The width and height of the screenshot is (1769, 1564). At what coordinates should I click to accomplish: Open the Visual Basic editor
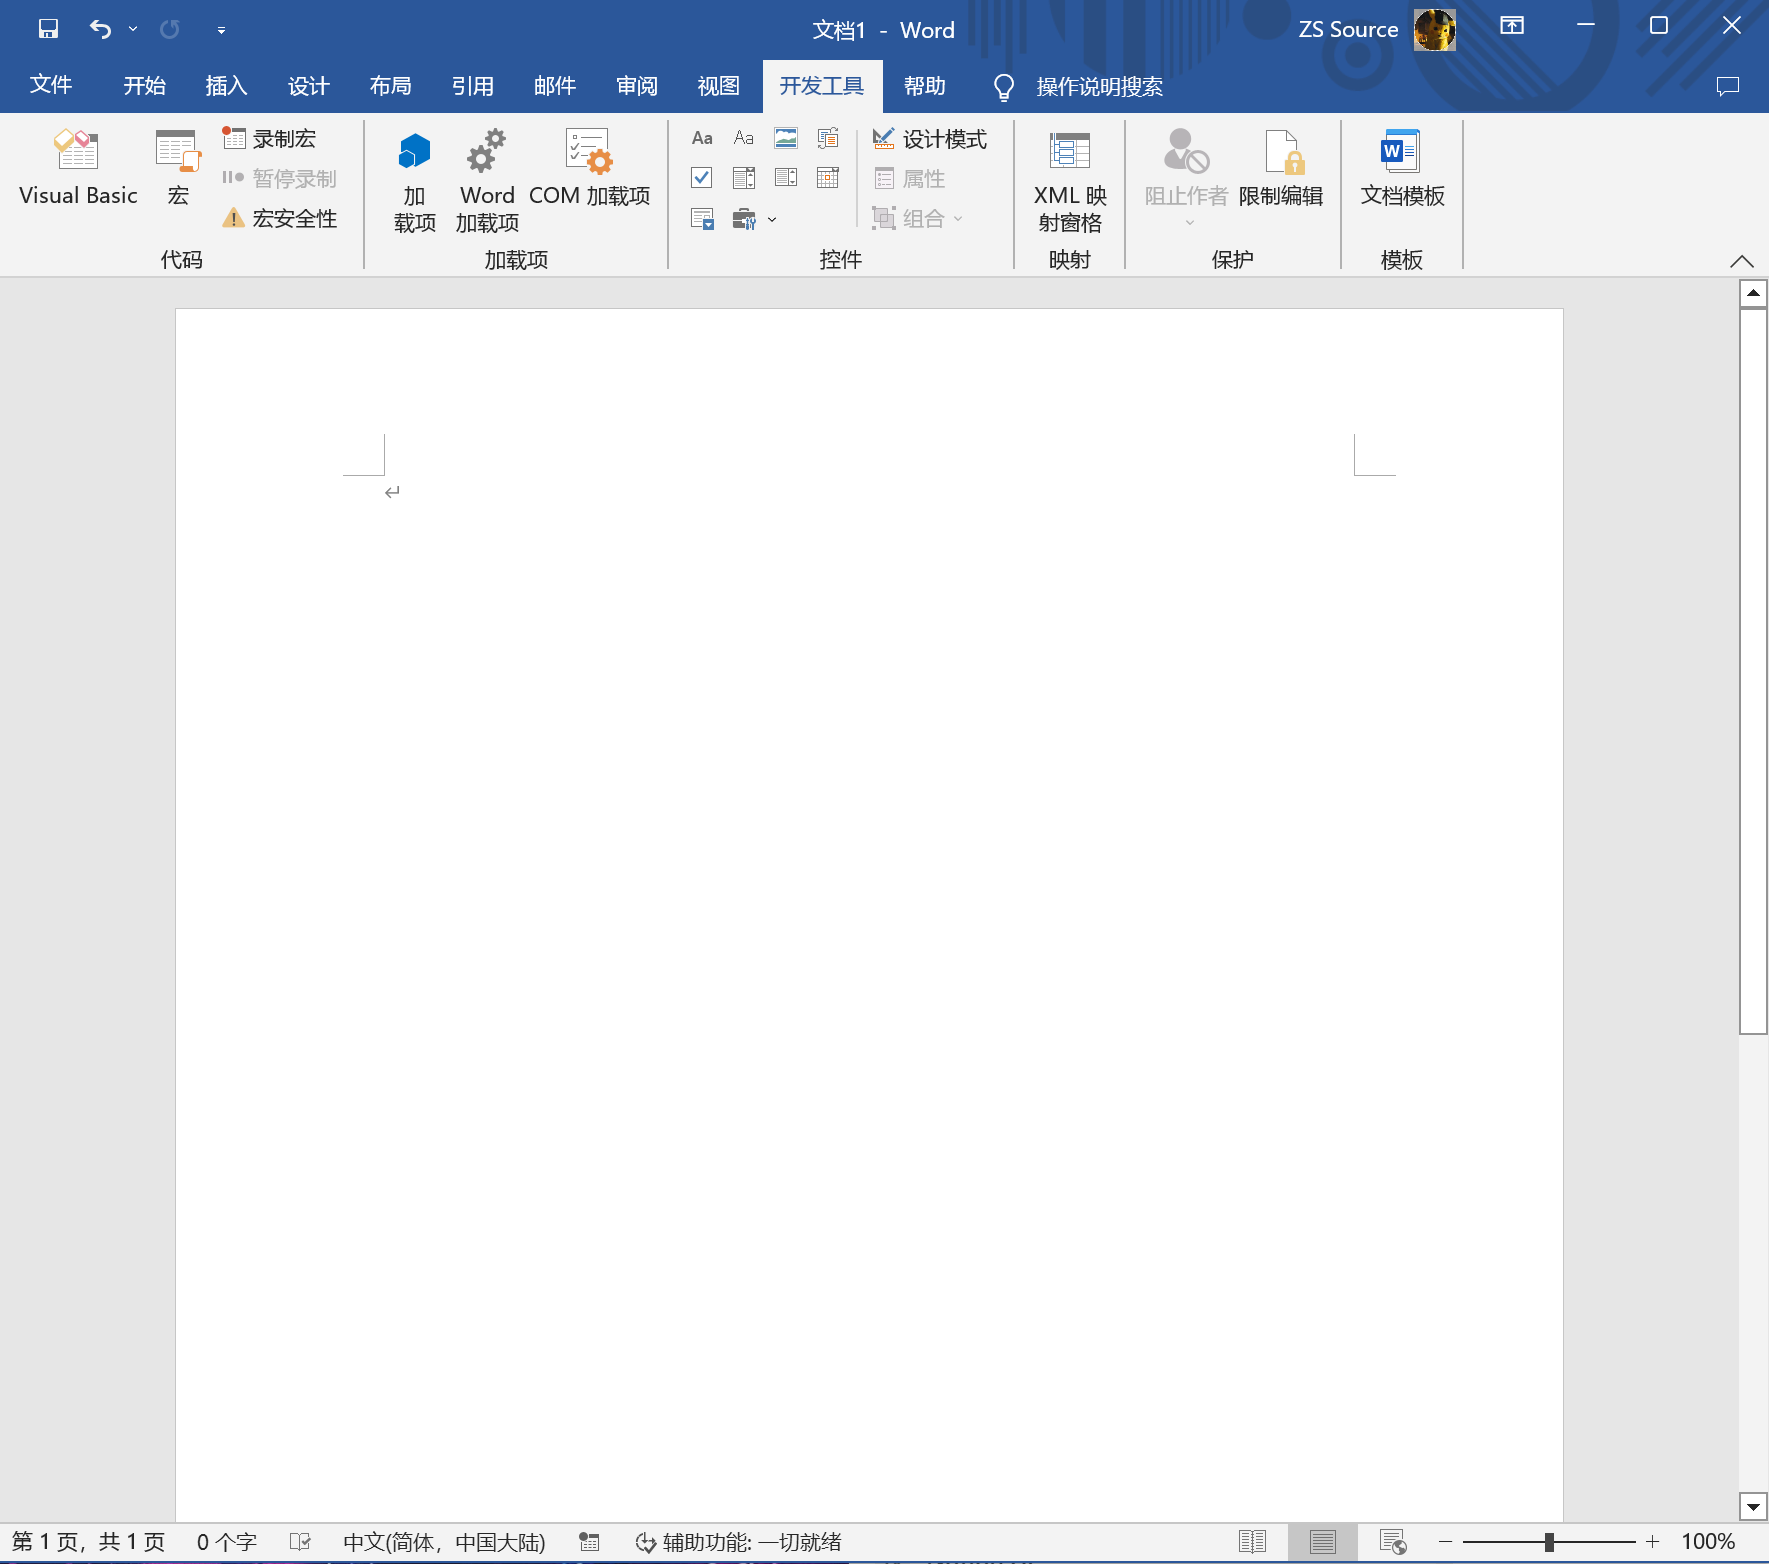78,168
